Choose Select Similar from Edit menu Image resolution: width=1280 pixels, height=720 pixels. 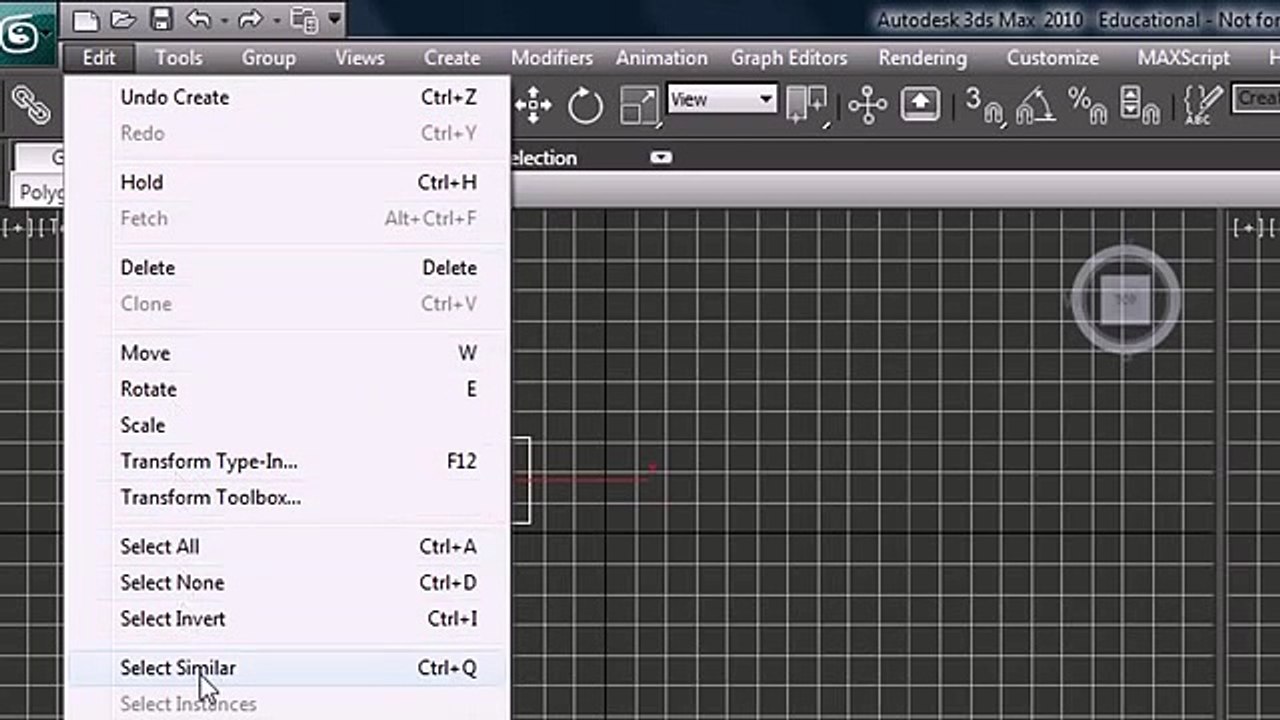pyautogui.click(x=288, y=667)
